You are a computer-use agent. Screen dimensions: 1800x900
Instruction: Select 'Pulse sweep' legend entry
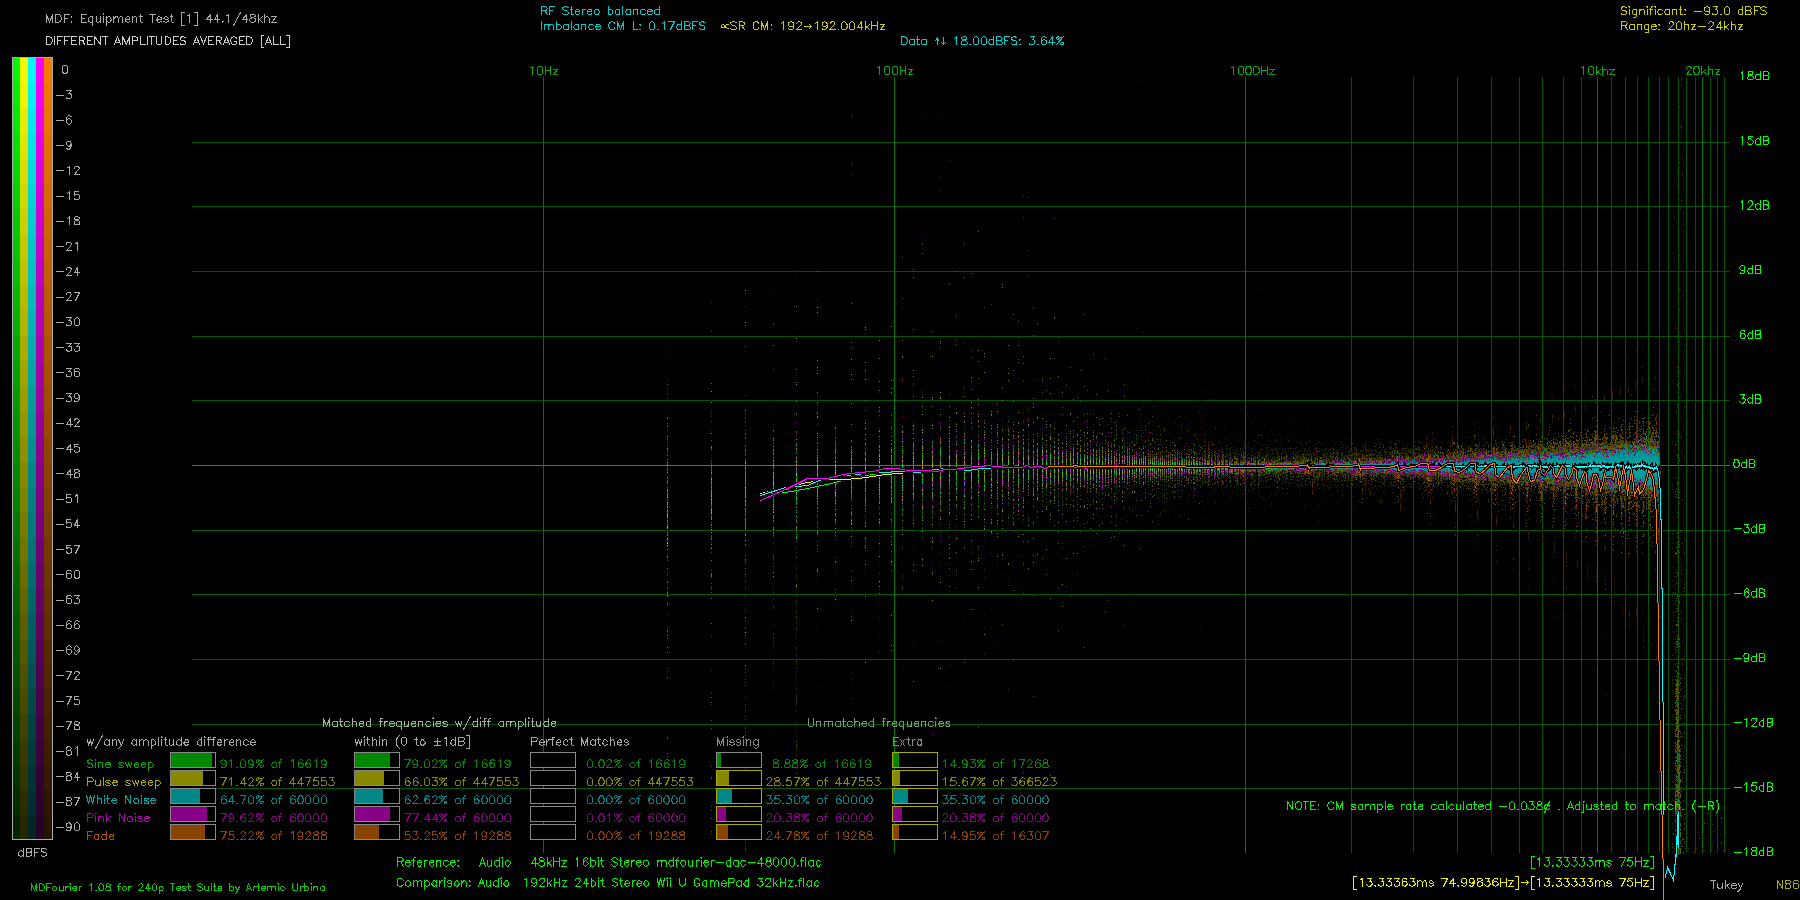click(123, 782)
